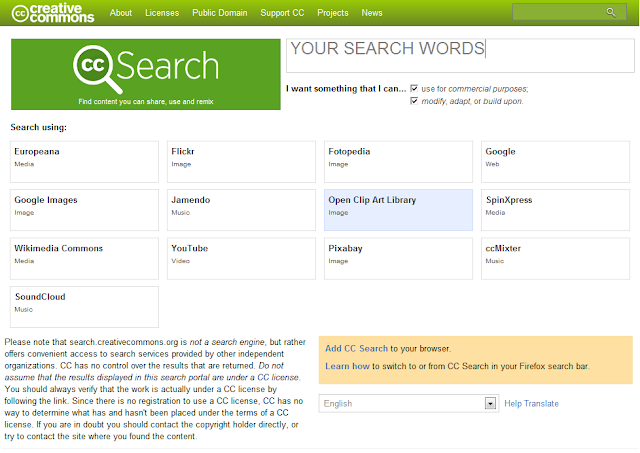This screenshot has height=453, width=640.
Task: Search using Flickr
Action: click(241, 162)
